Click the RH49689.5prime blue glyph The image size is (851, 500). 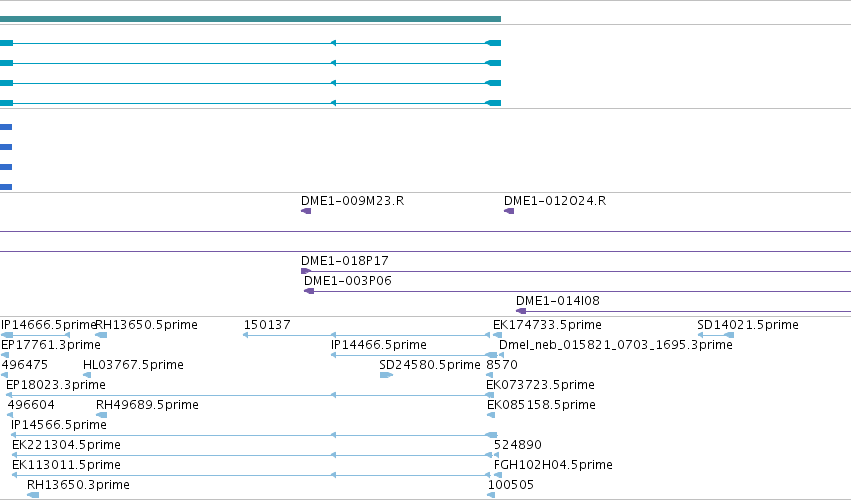101,415
